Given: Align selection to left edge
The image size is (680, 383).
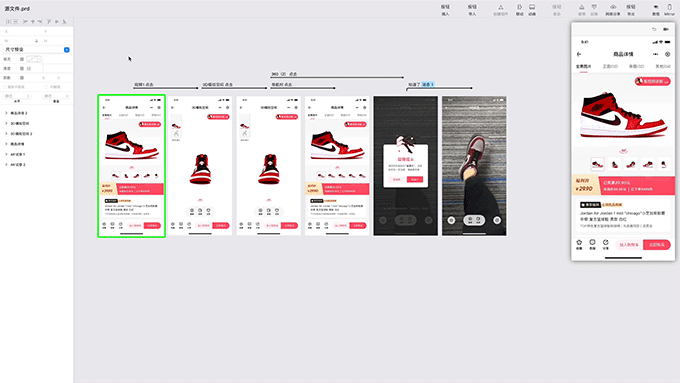Looking at the screenshot, I should pyautogui.click(x=25, y=21).
